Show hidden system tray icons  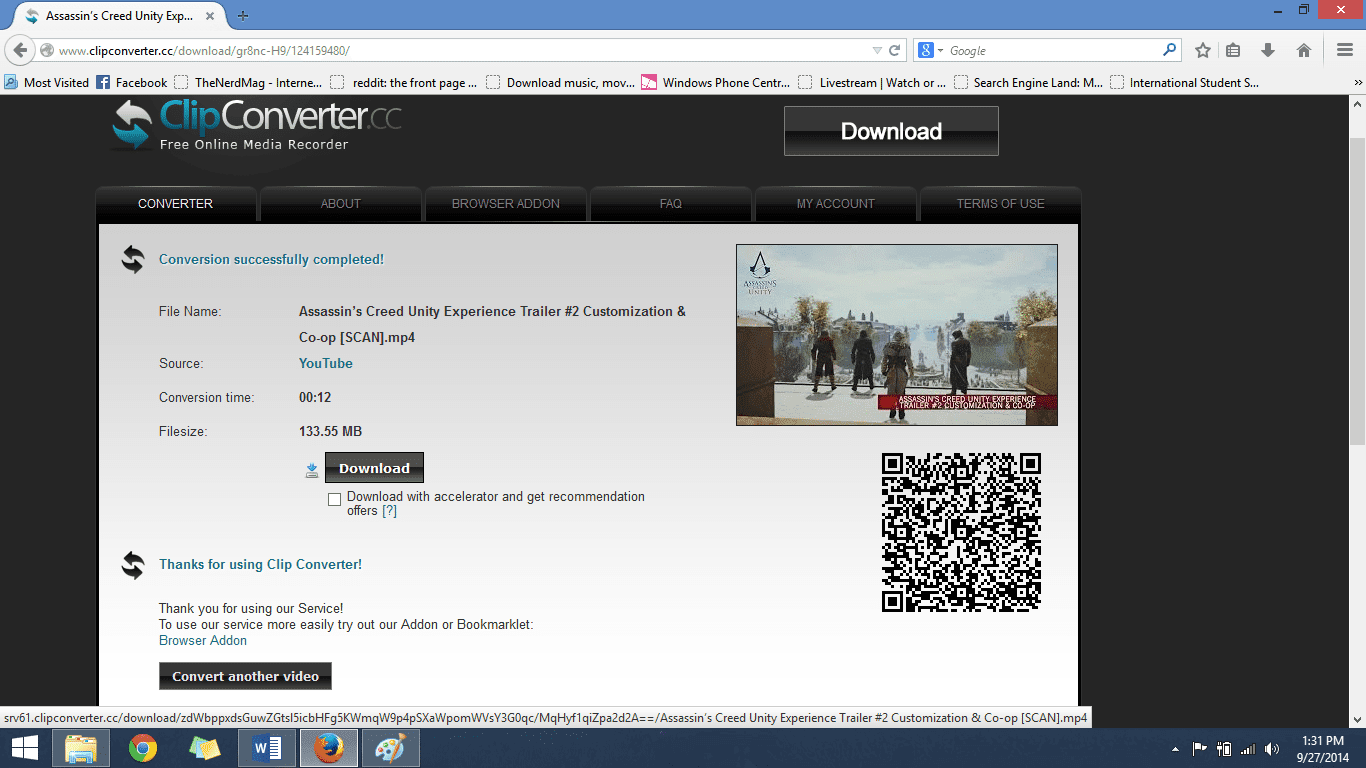point(1174,748)
